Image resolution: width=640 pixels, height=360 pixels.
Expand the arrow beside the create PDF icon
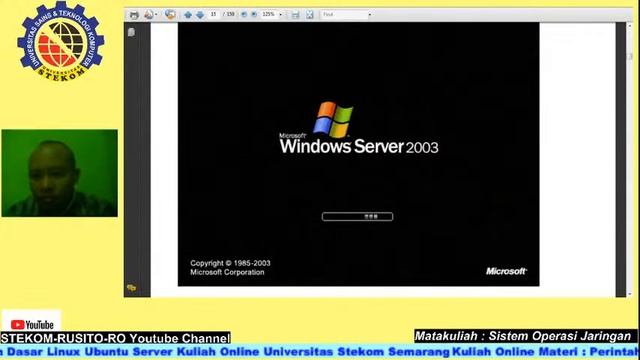pyautogui.click(x=156, y=15)
